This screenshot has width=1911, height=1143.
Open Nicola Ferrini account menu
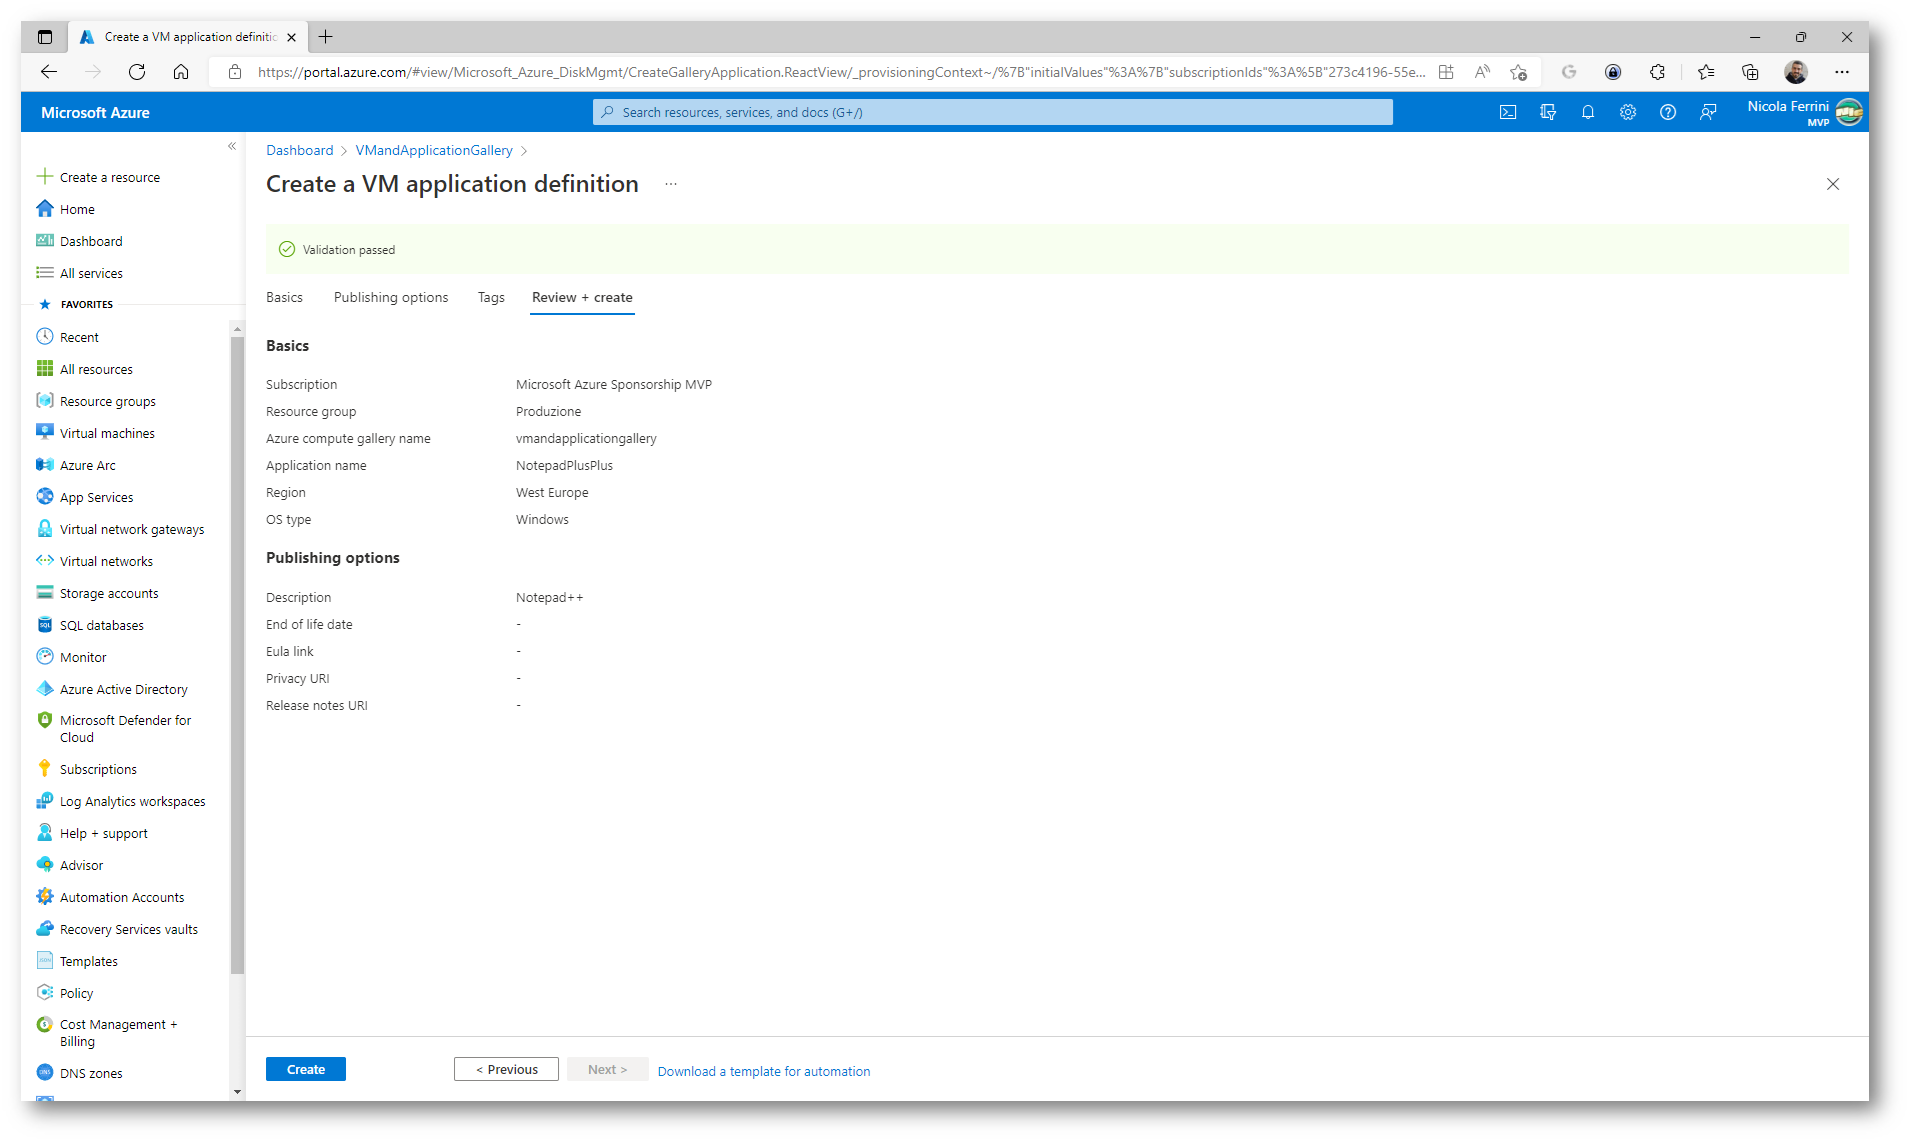click(x=1806, y=112)
